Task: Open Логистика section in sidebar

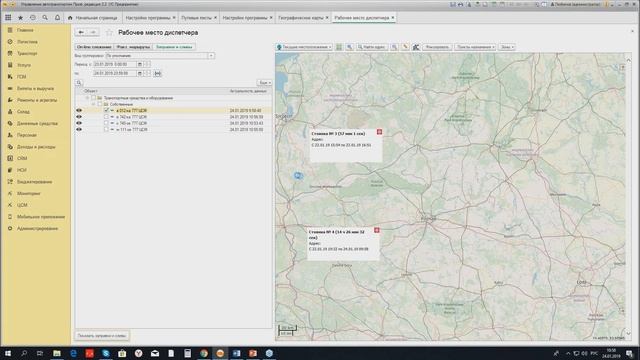Action: (27, 42)
